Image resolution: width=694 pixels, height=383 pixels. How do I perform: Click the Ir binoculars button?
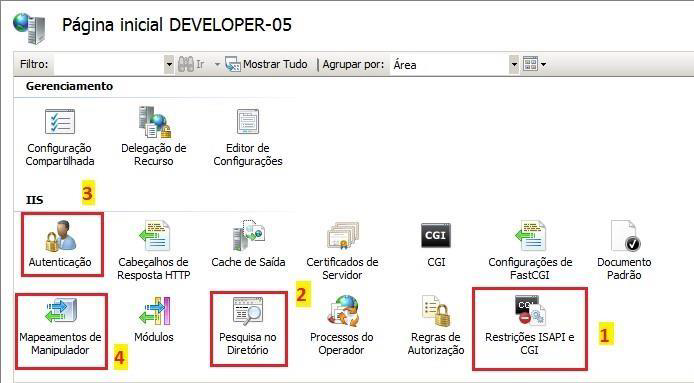point(191,65)
